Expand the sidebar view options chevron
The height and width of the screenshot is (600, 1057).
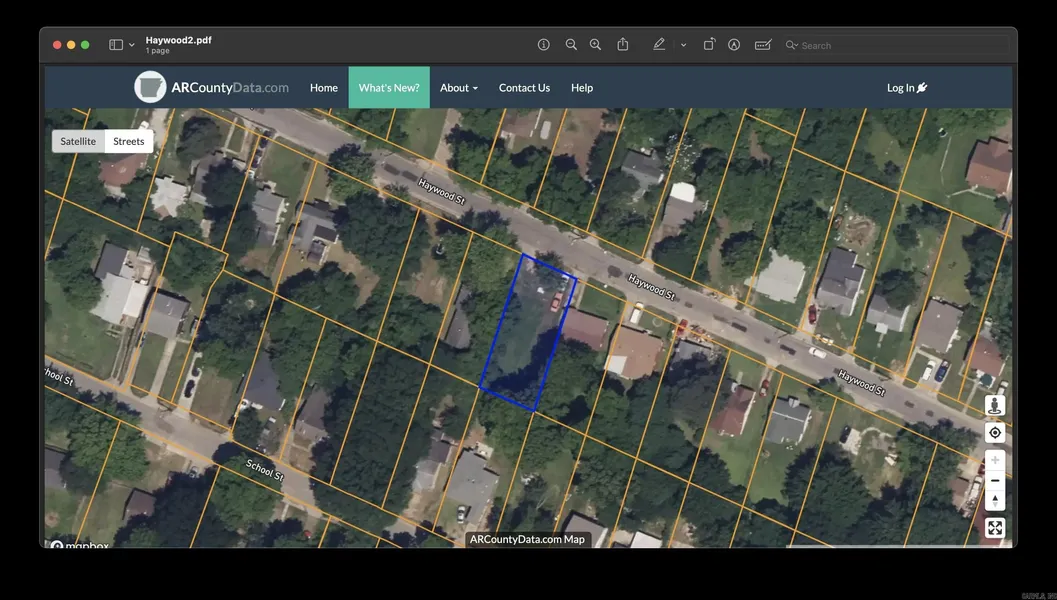point(132,45)
